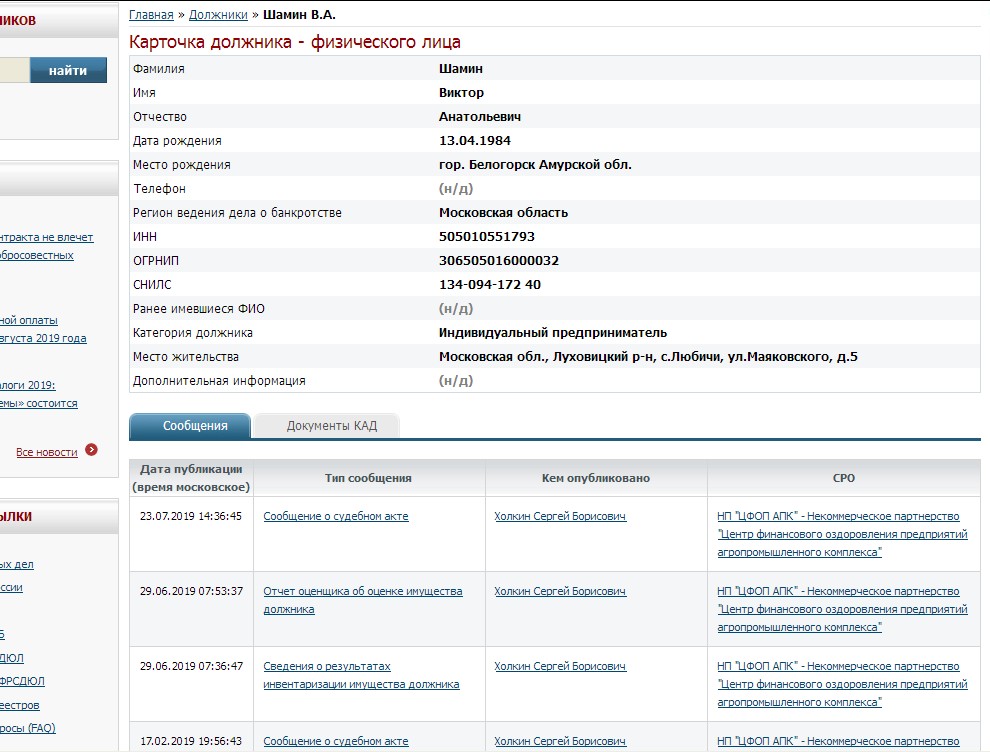This screenshot has width=990, height=752.
Task: Open the FAQ link in the left sidebar
Action: click(x=27, y=728)
